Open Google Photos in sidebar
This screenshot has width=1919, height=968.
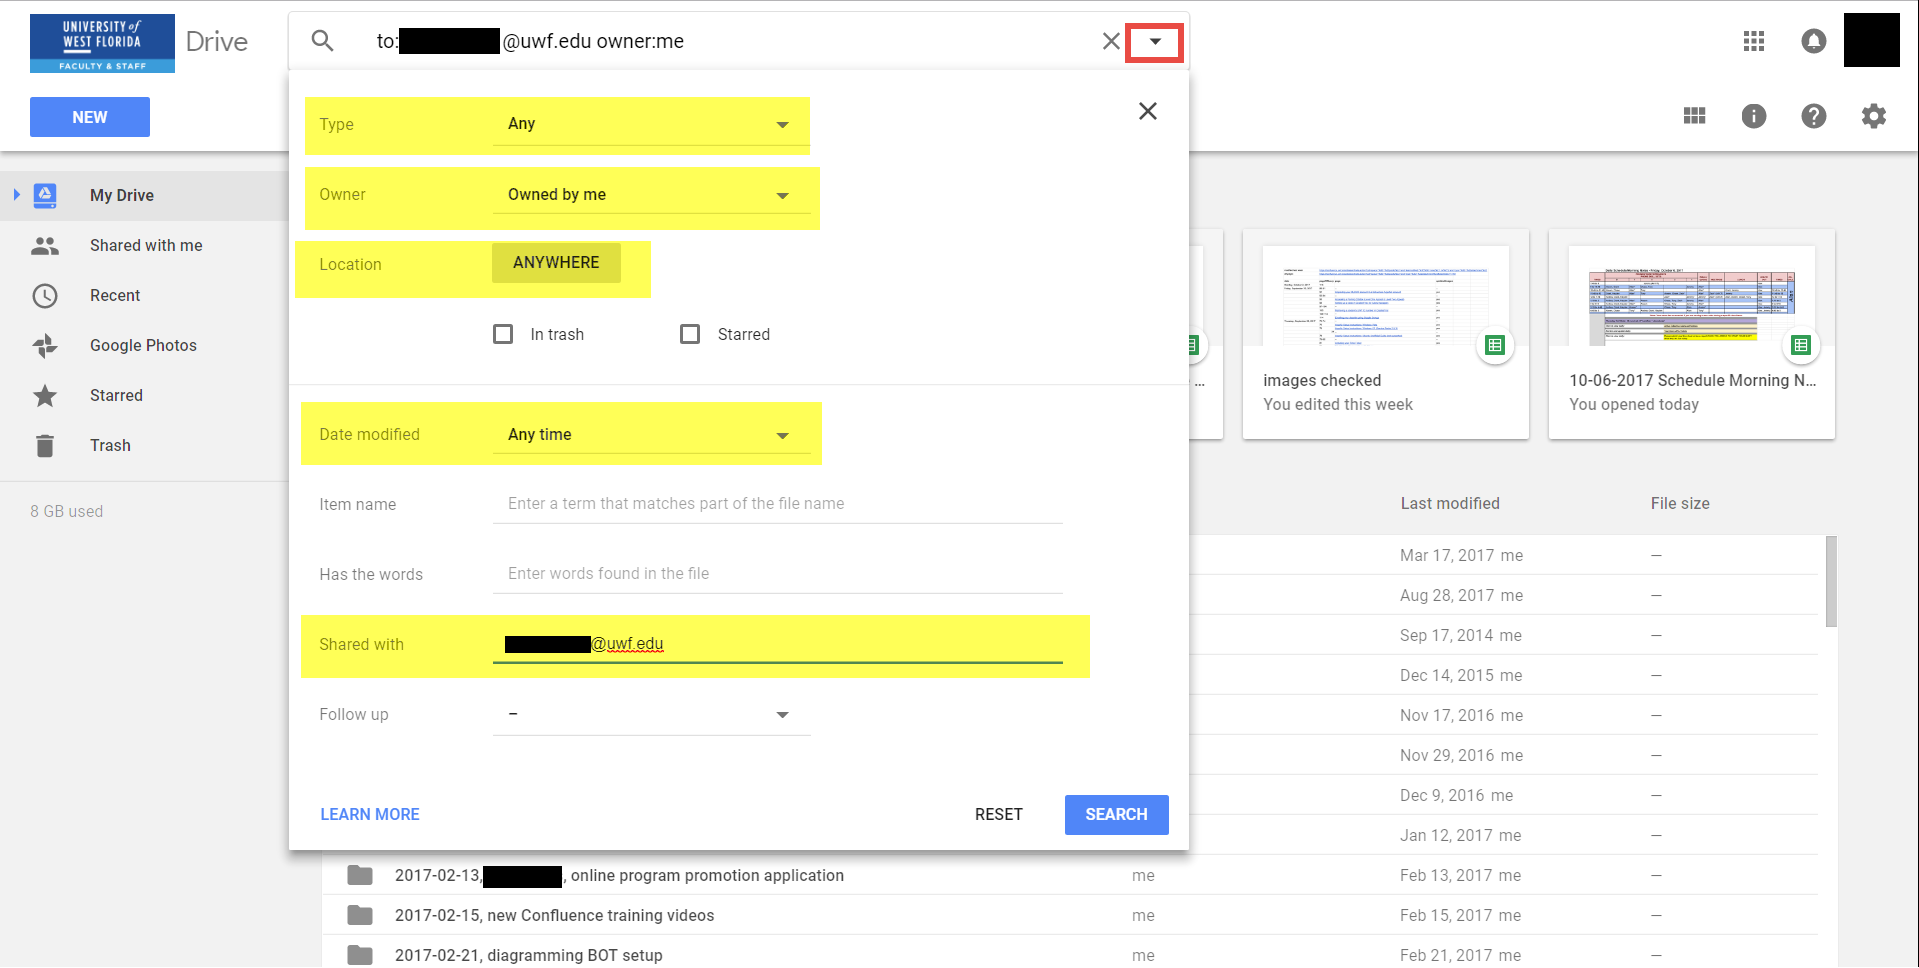pos(143,345)
